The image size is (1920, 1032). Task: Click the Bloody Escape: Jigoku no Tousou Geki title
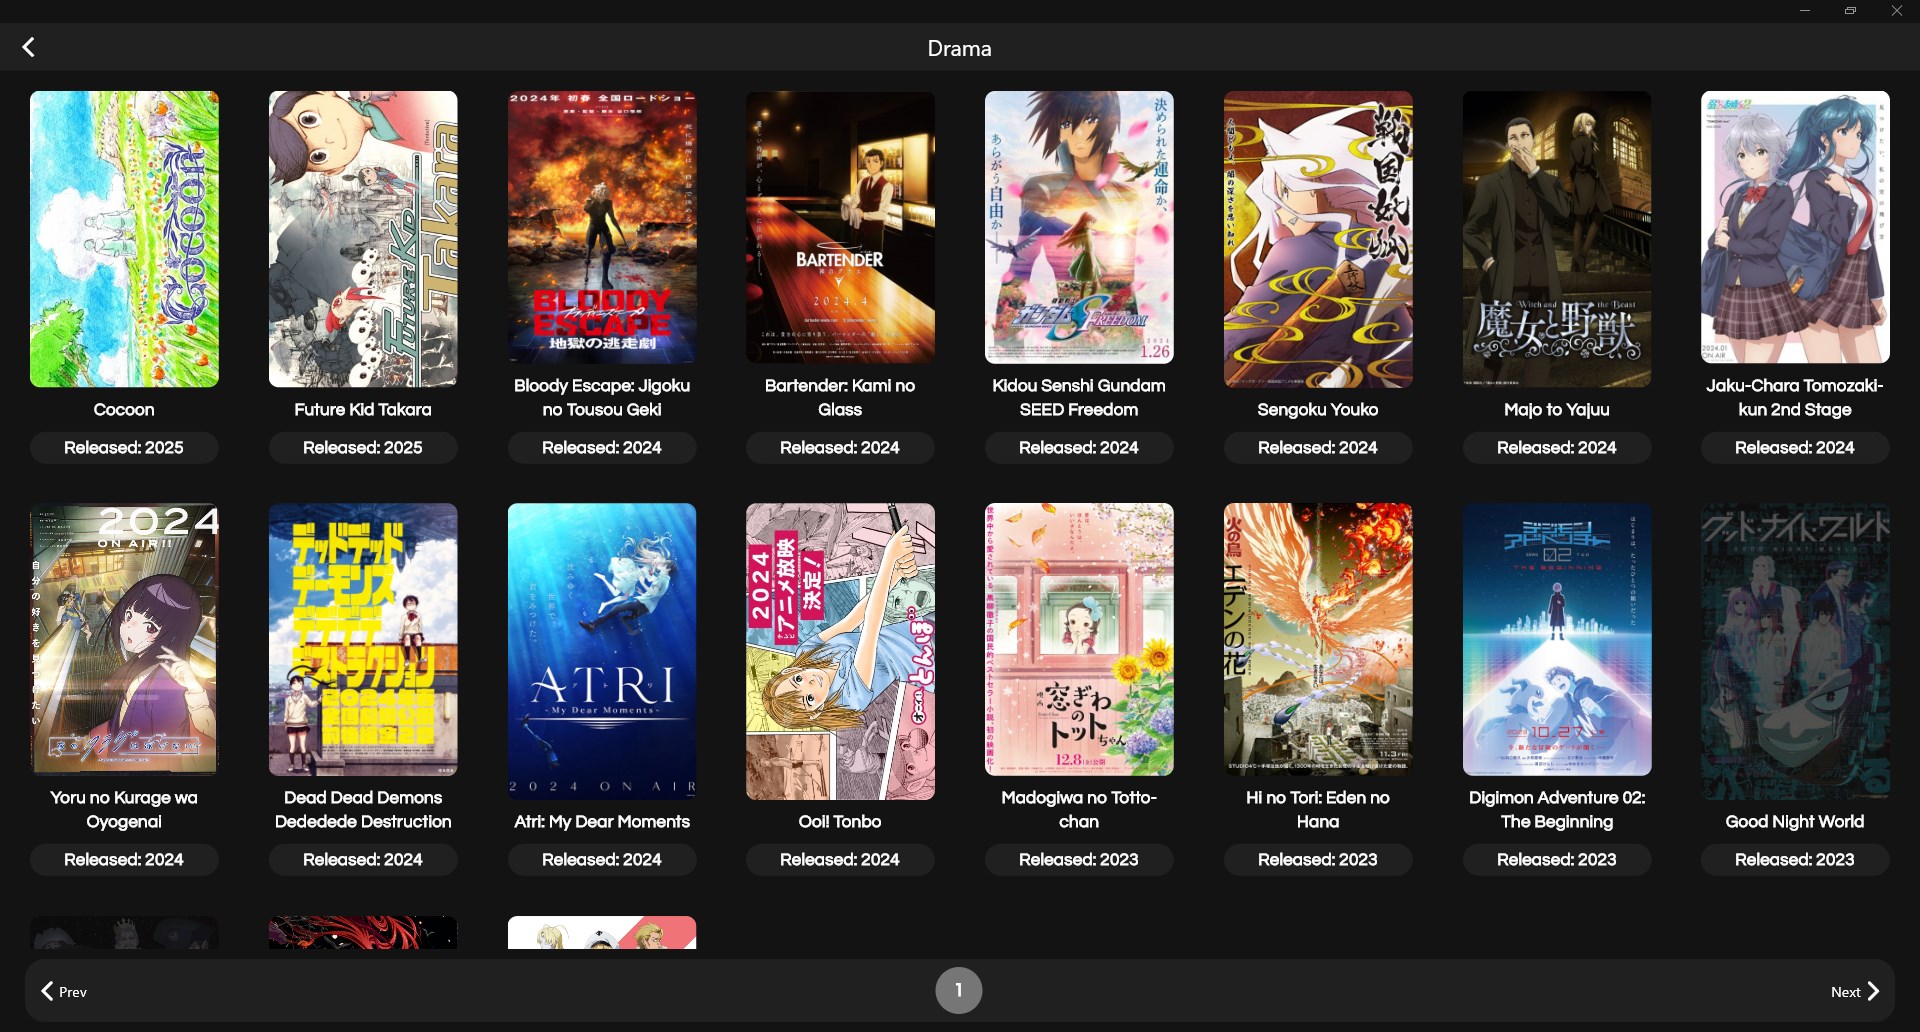coord(602,397)
